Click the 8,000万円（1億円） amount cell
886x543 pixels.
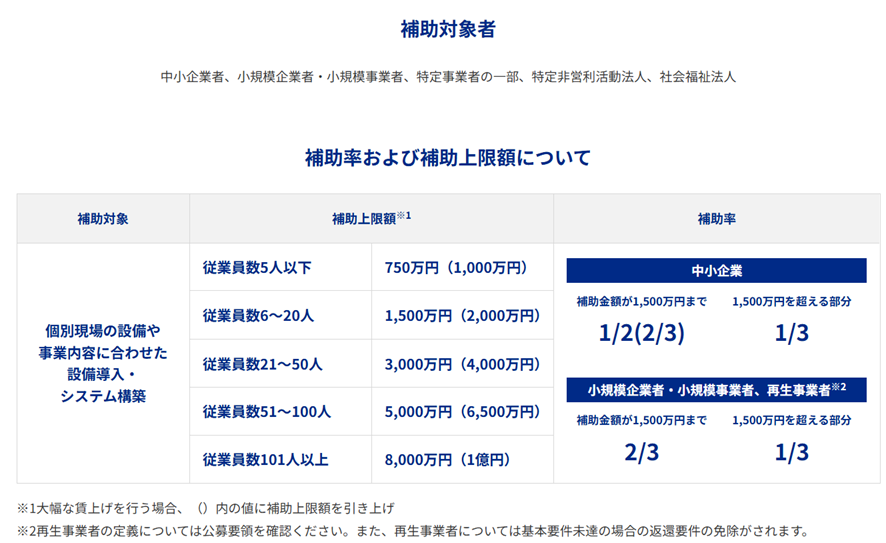coord(447,460)
